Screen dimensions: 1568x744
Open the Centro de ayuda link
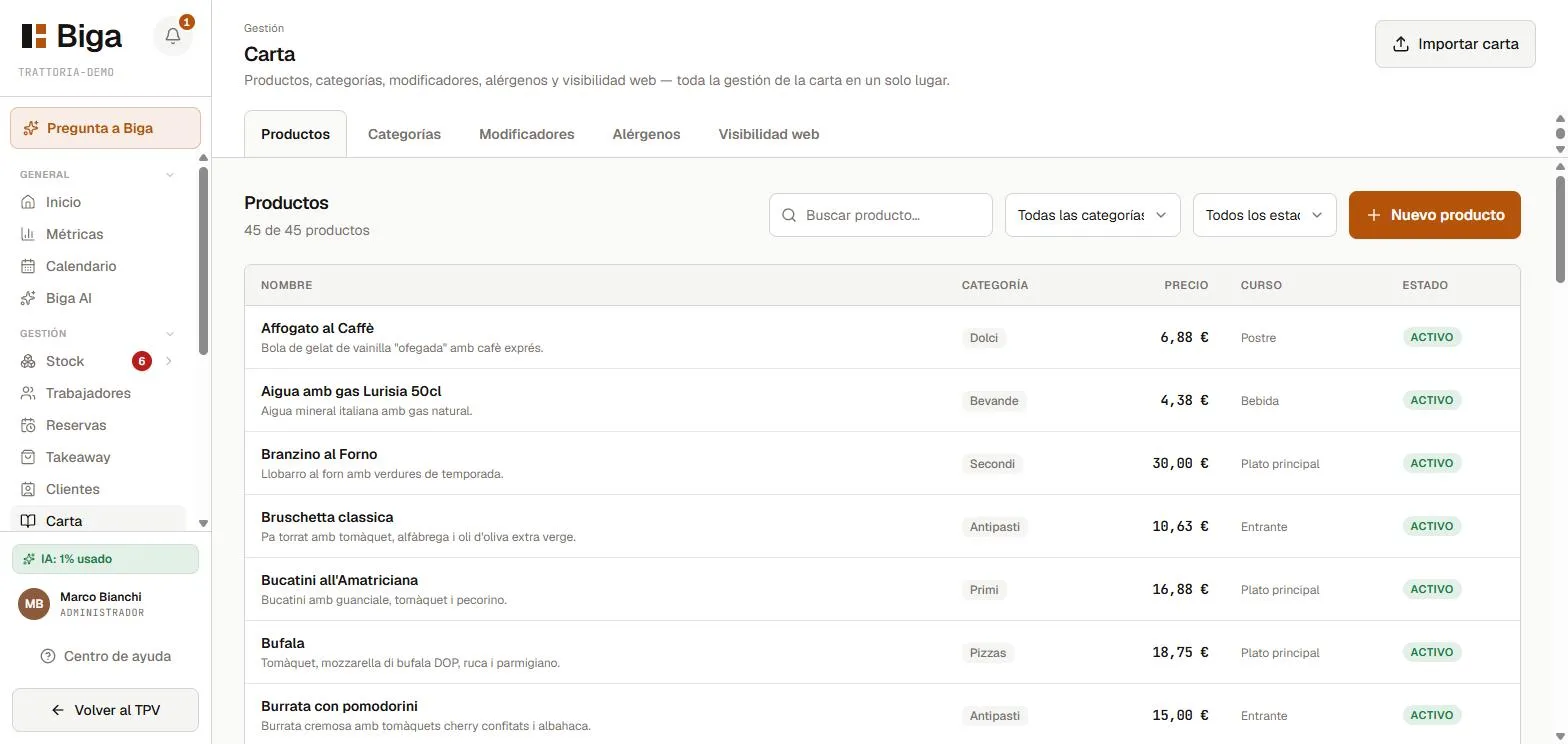[105, 656]
